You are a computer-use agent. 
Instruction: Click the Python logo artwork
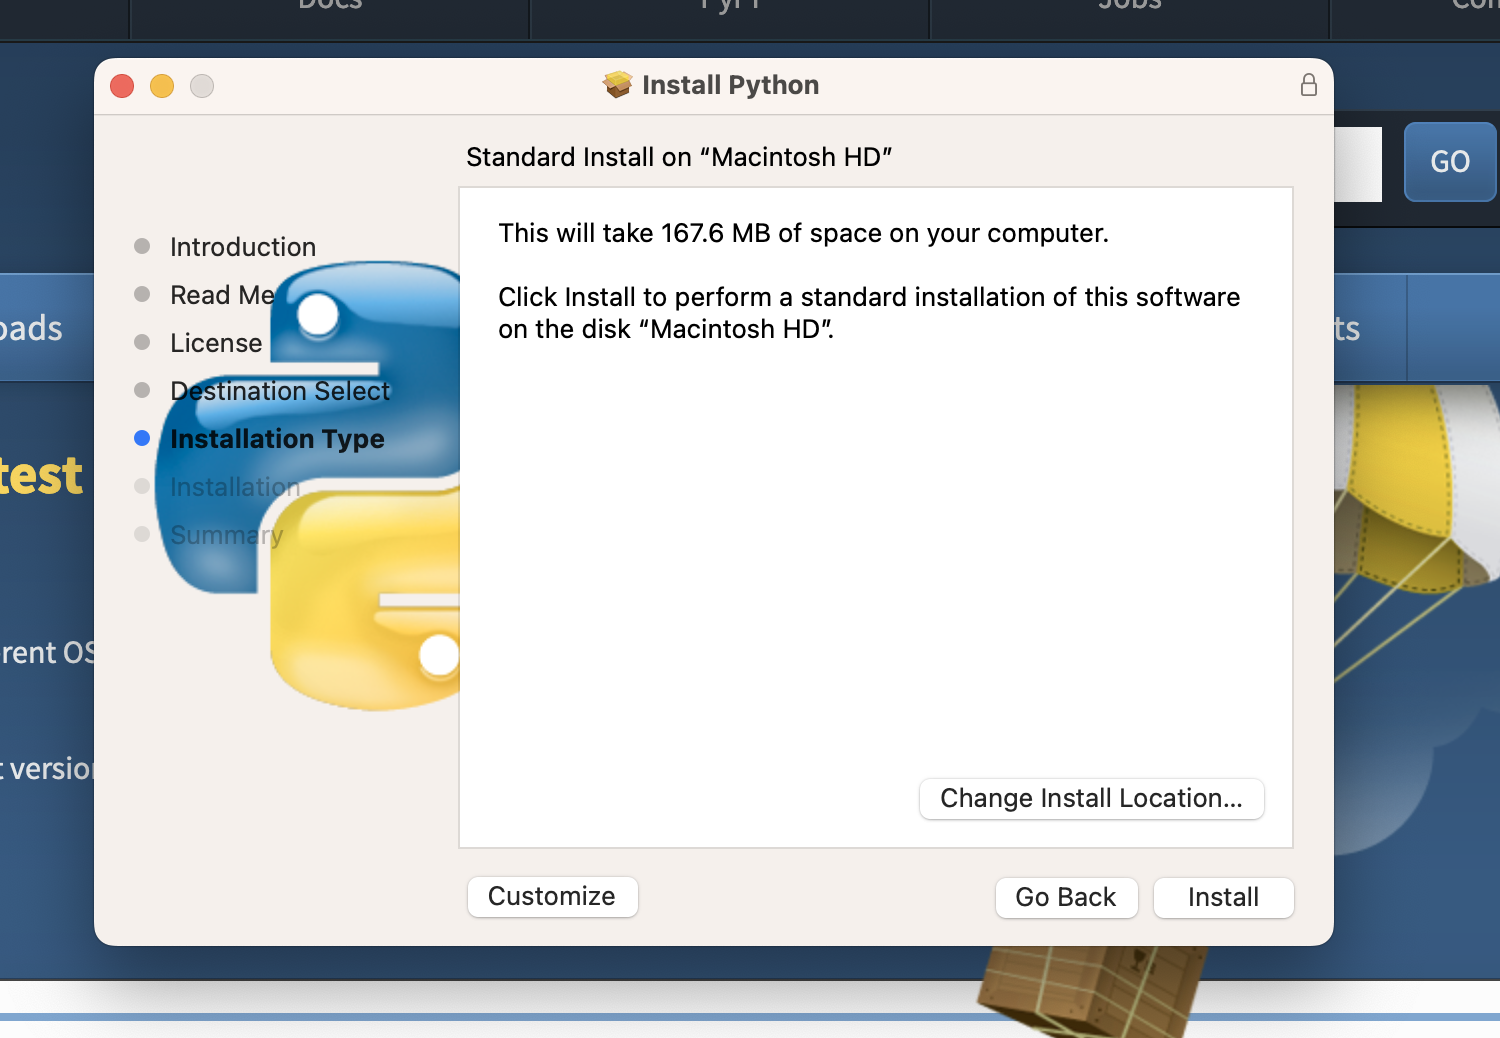pos(310,485)
